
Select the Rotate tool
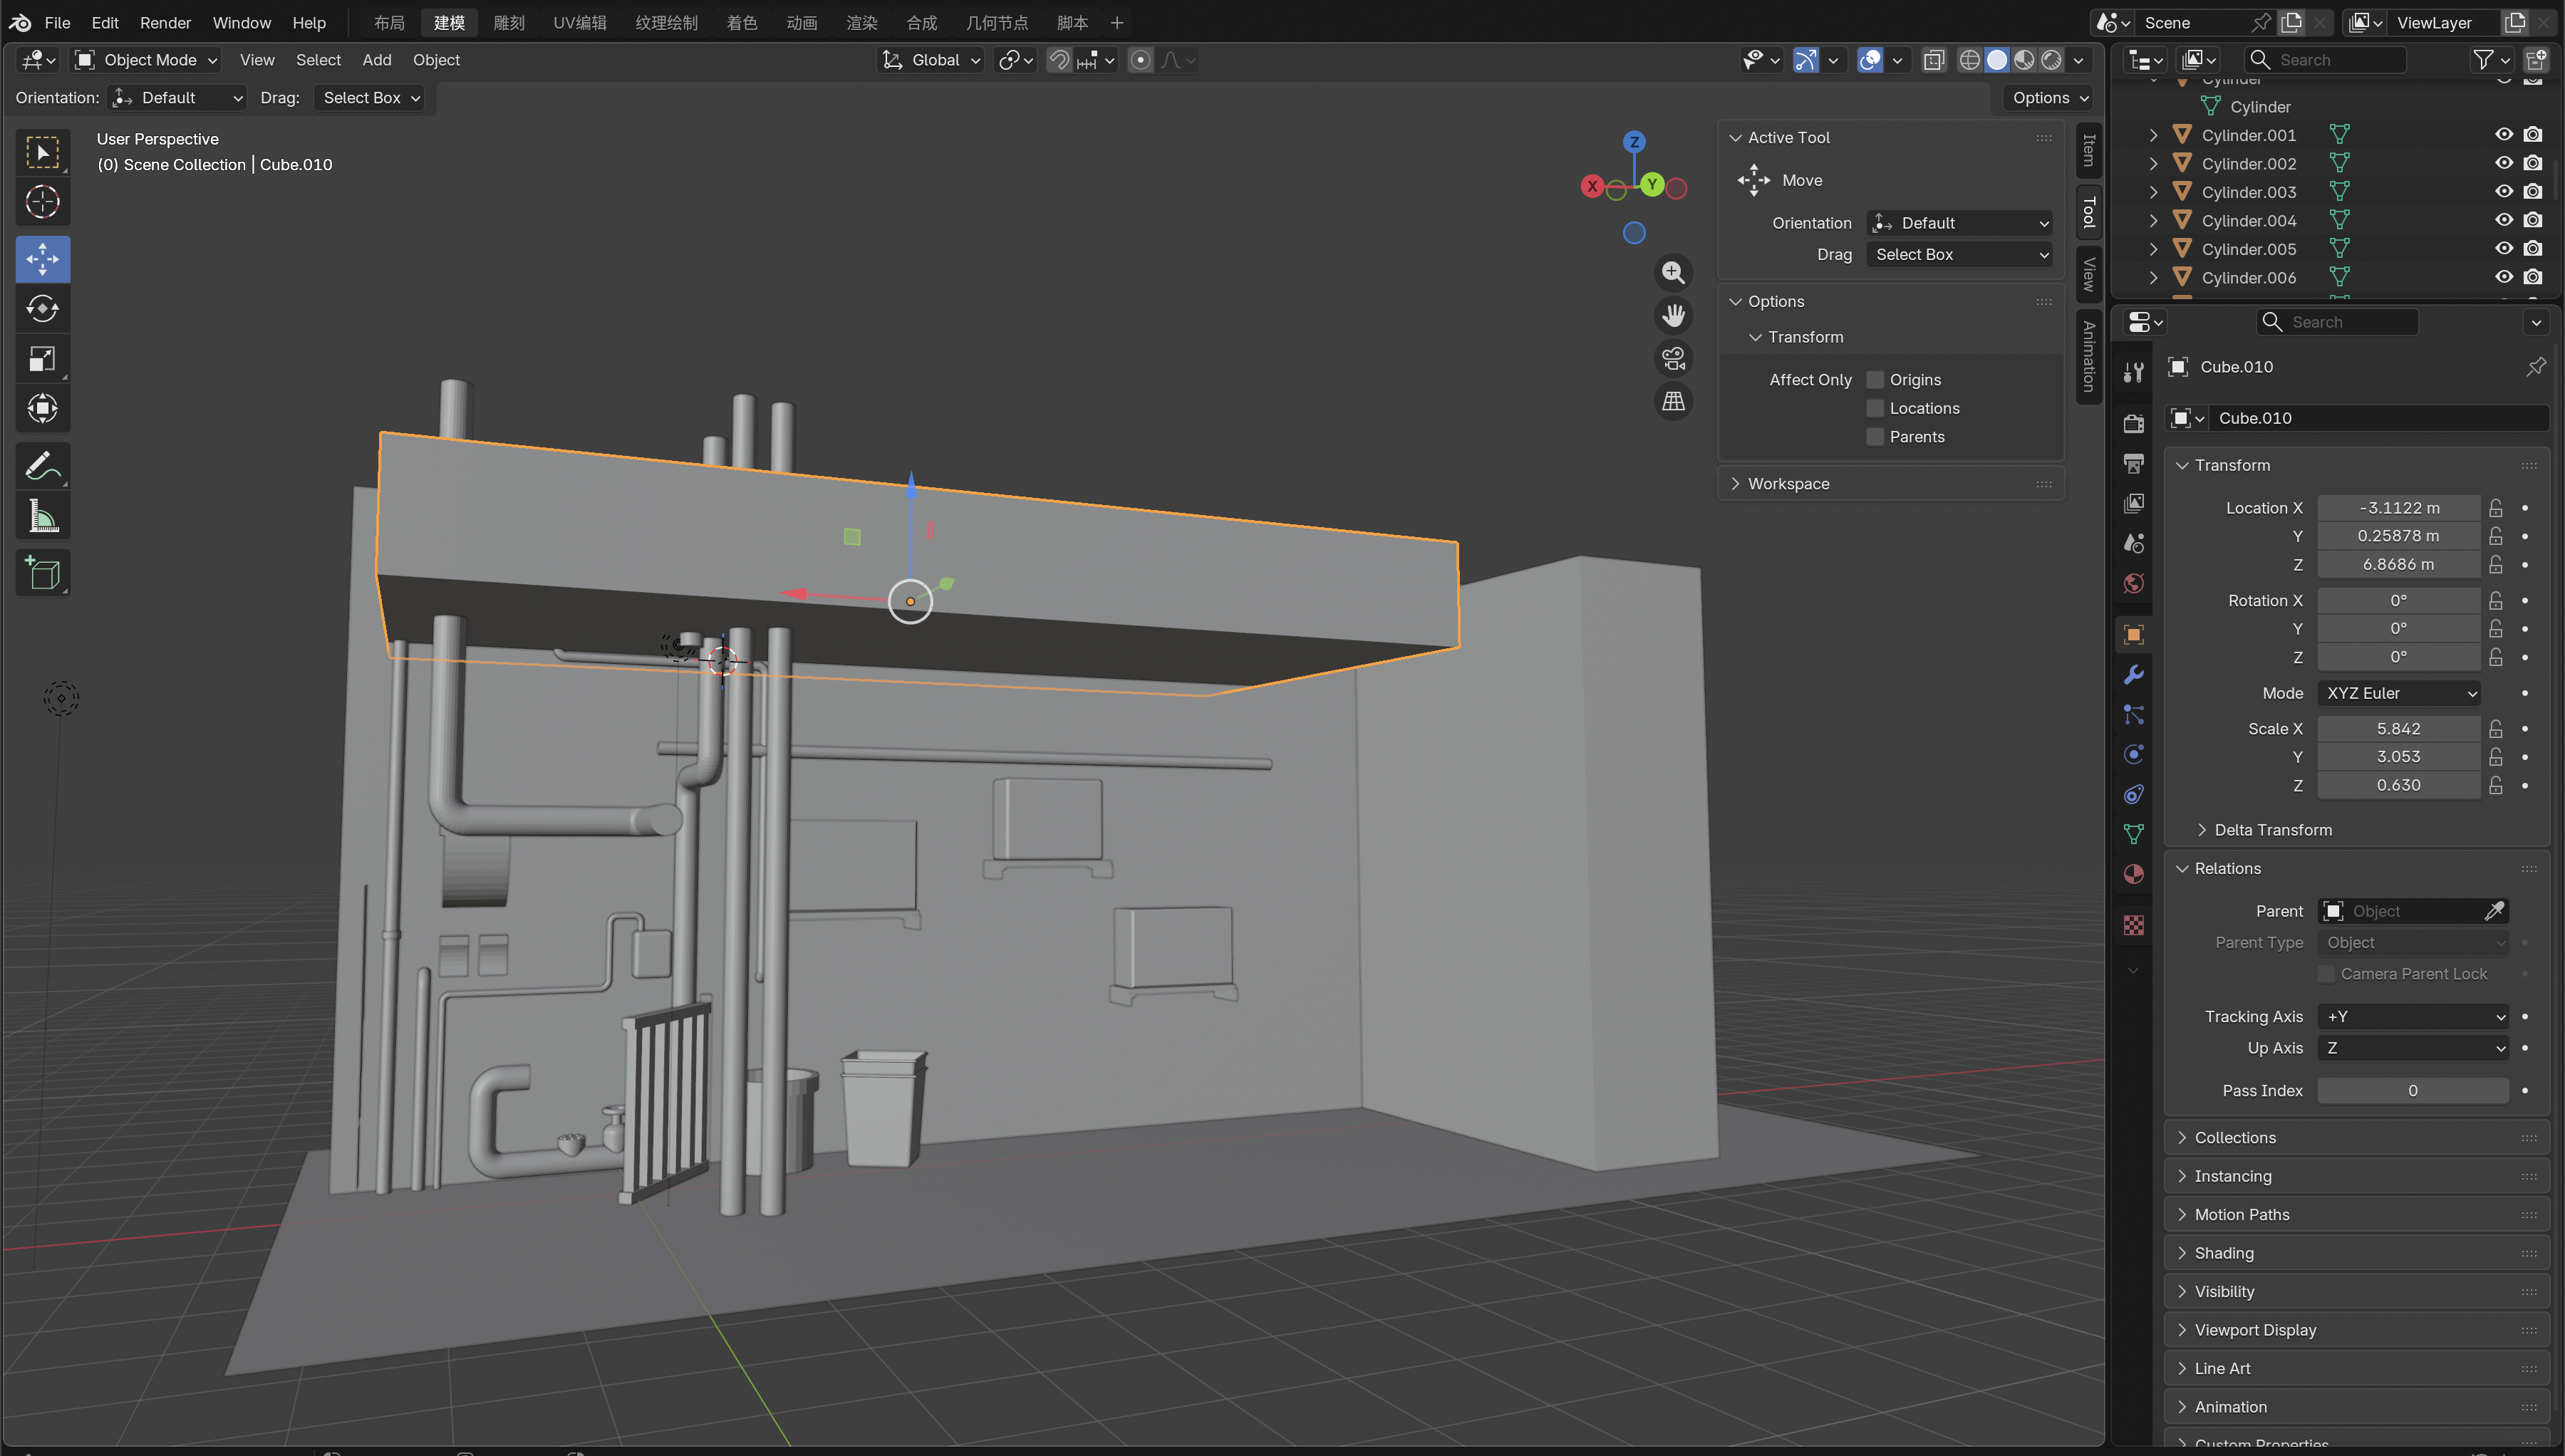42,309
